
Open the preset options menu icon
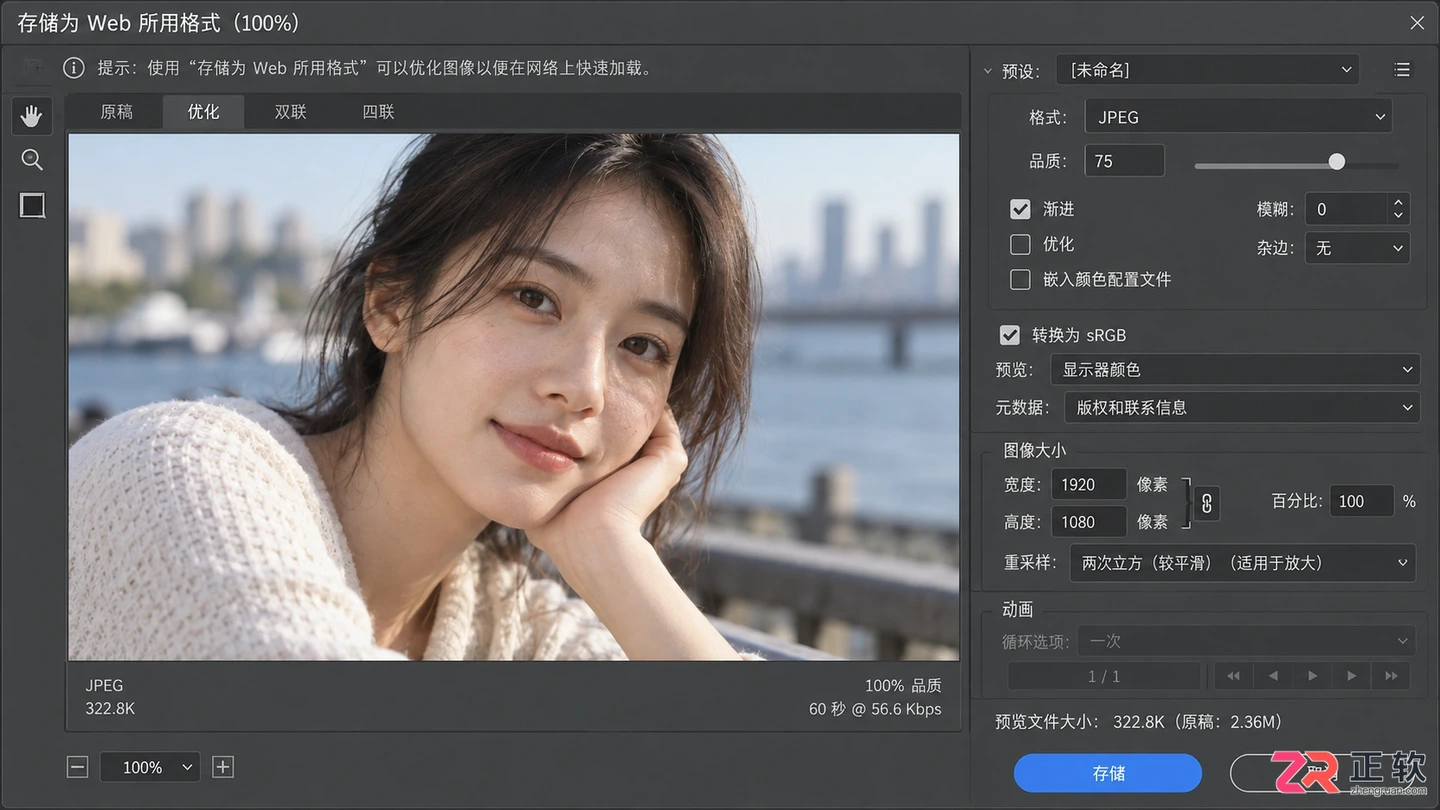[1402, 70]
